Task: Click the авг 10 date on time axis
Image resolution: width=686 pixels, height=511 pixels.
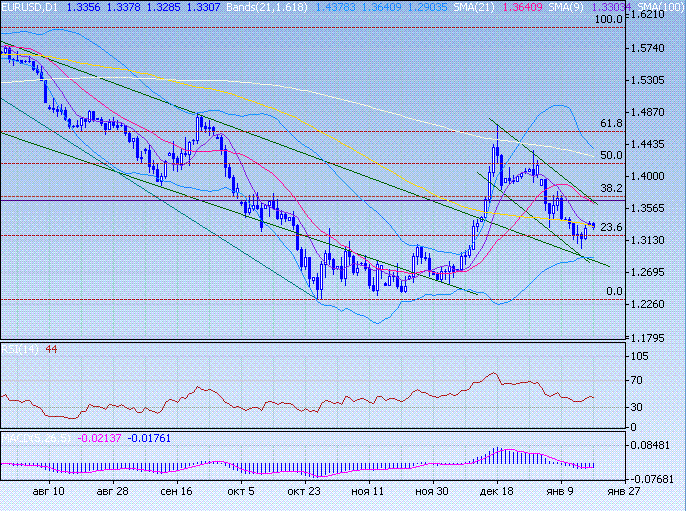Action: (50, 492)
